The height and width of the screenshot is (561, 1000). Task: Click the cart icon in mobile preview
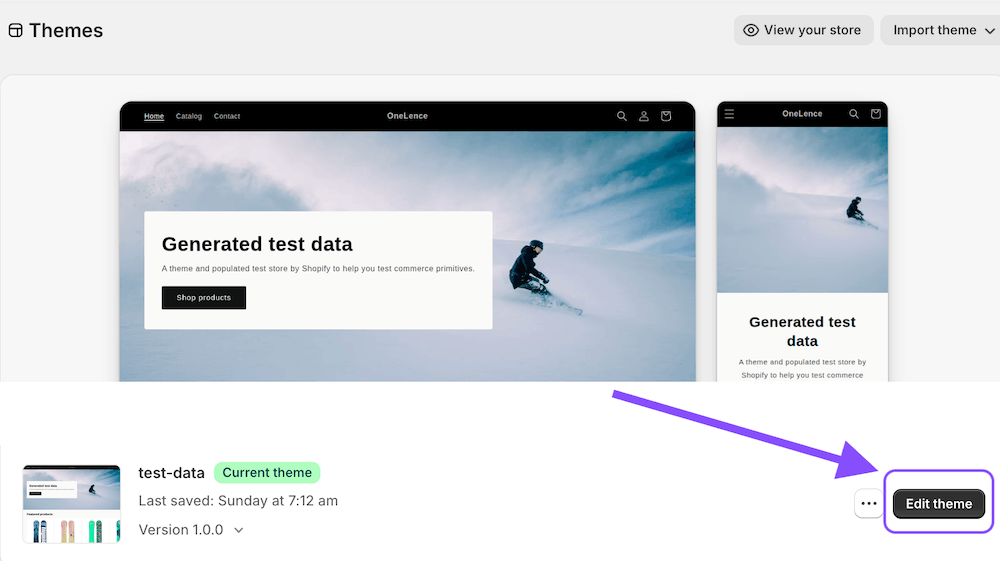pos(876,114)
